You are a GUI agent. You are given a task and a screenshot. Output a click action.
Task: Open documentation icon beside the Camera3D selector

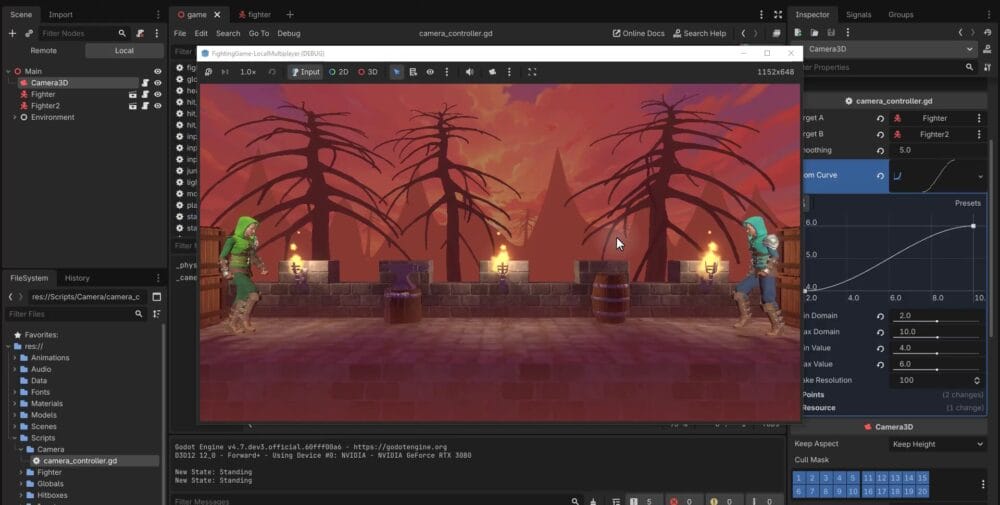coord(987,49)
